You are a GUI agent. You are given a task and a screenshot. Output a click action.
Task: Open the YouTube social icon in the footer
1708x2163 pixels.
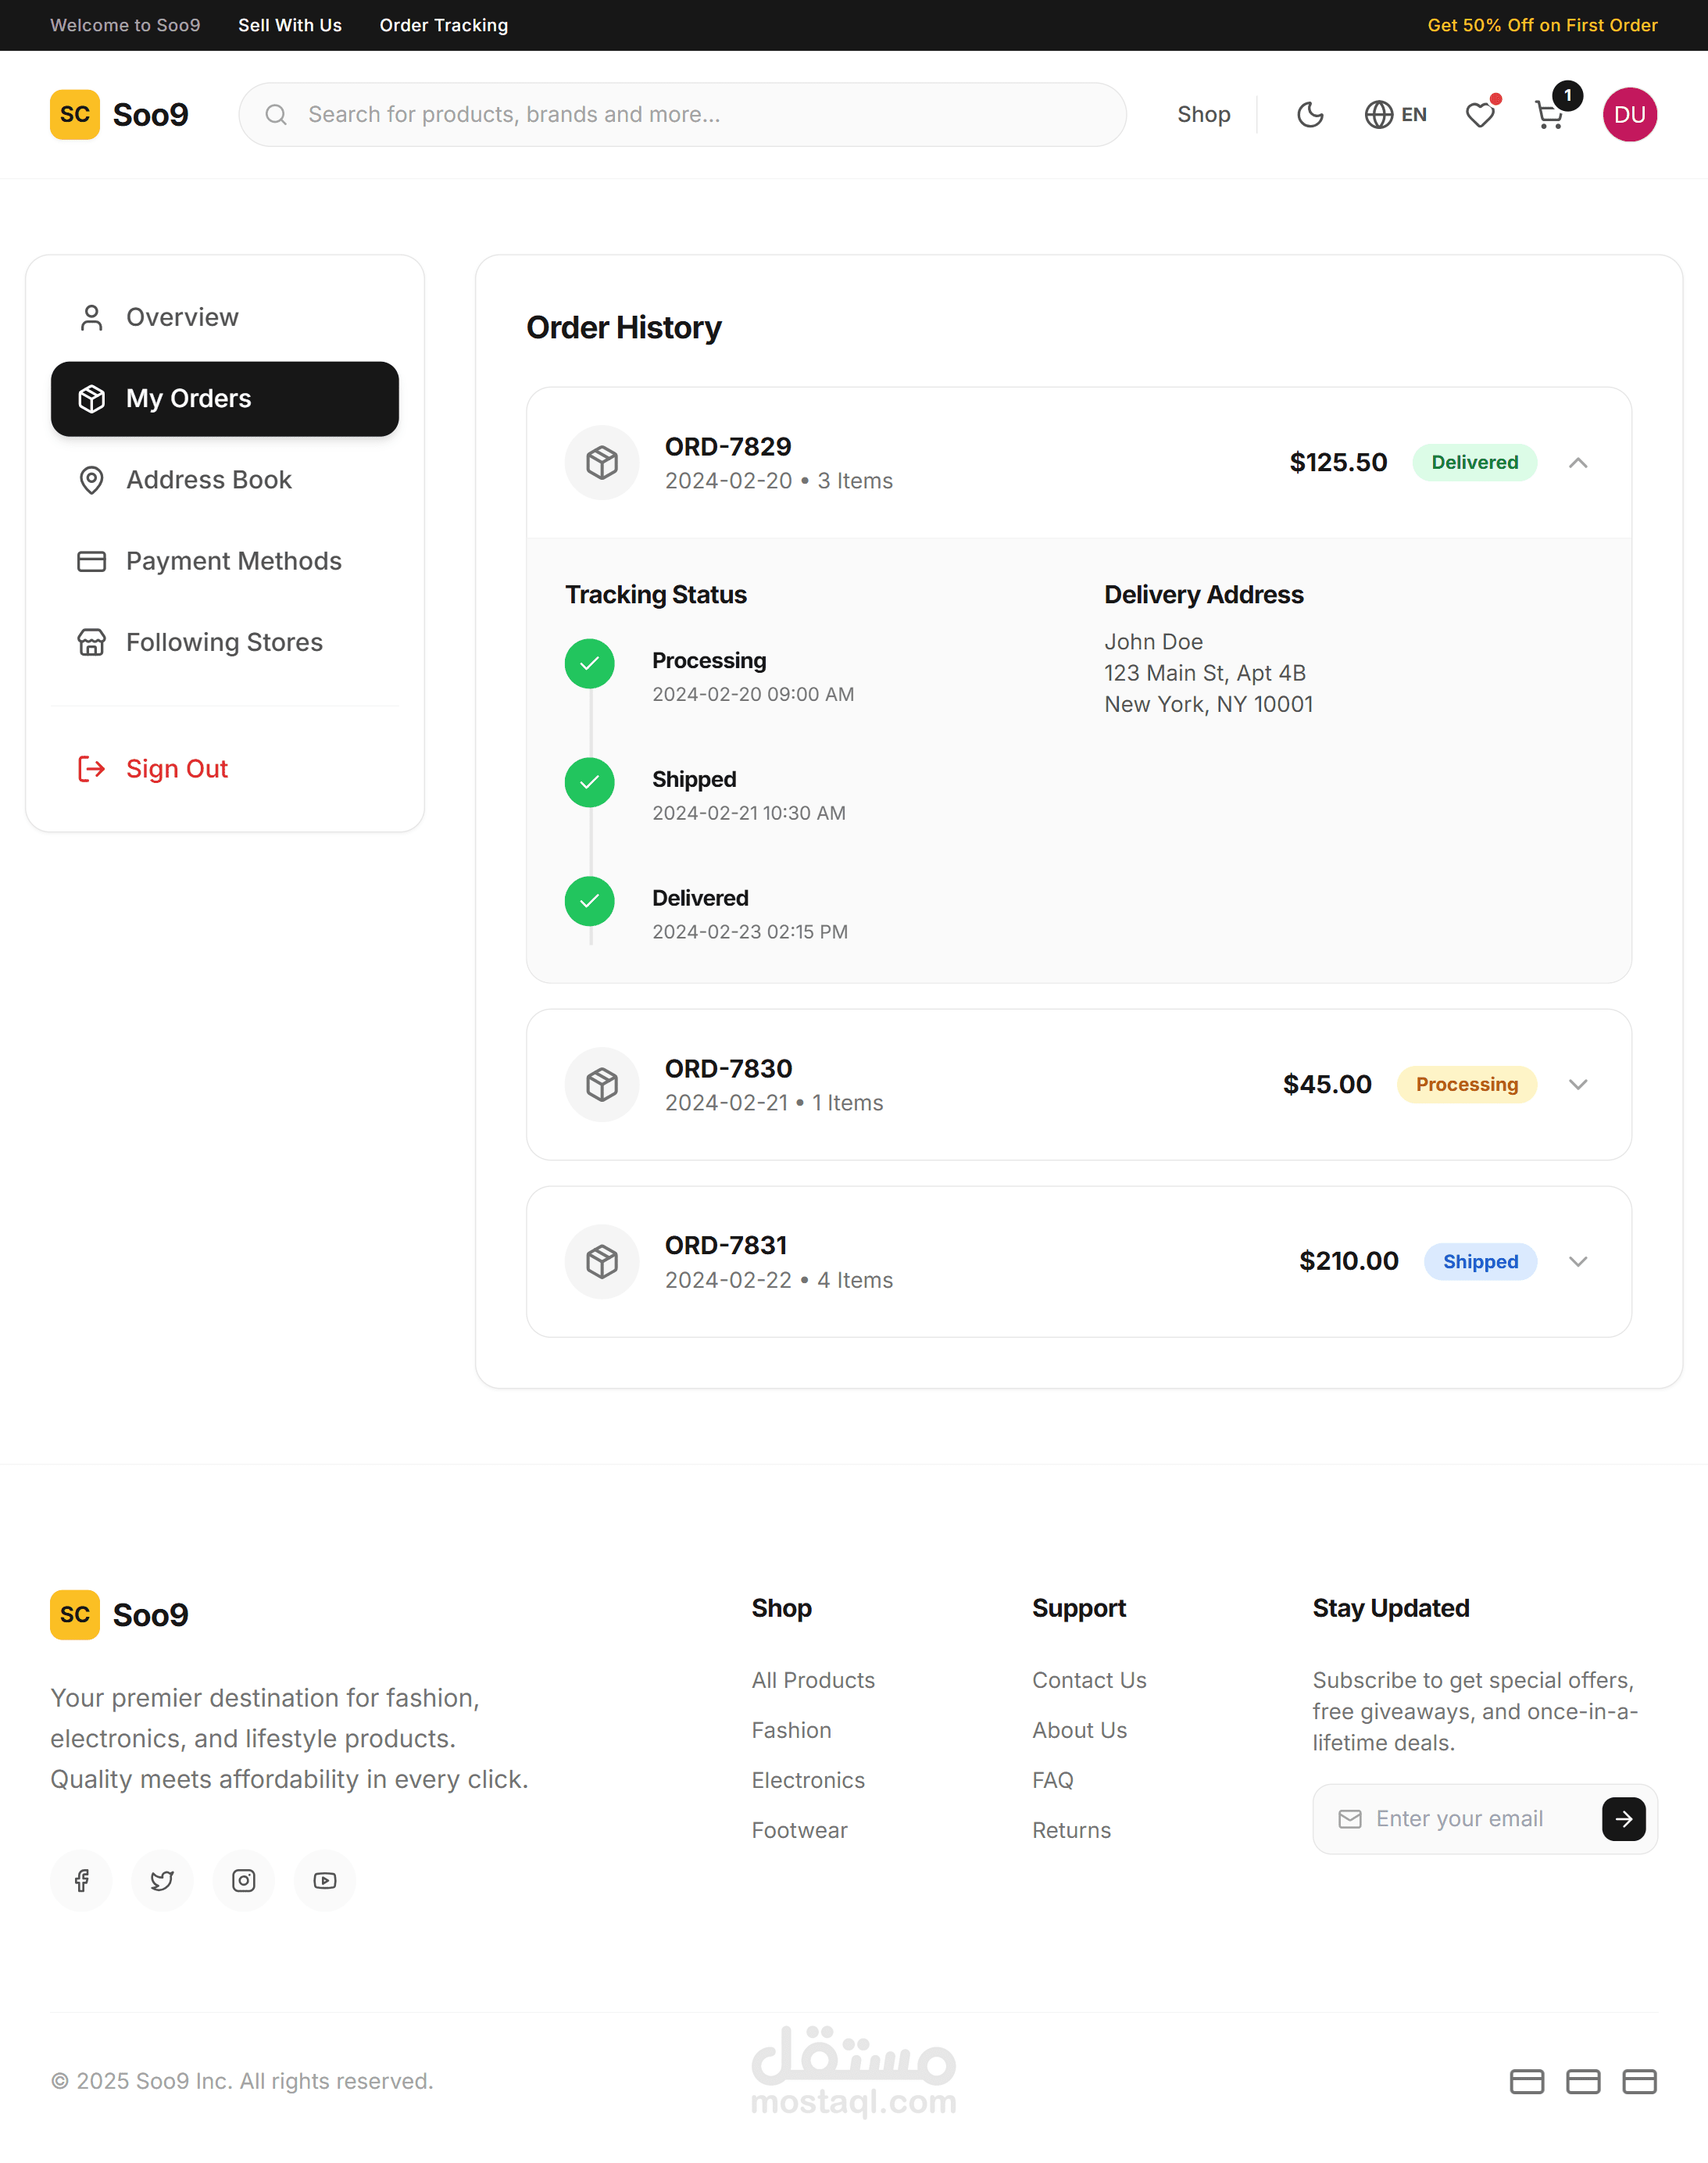click(325, 1880)
